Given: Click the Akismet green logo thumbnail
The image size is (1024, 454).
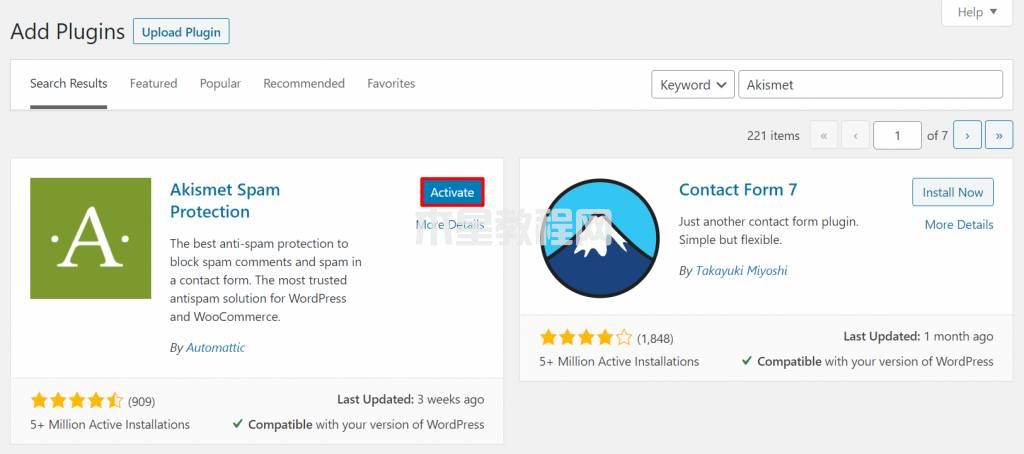Looking at the screenshot, I should click(x=91, y=238).
